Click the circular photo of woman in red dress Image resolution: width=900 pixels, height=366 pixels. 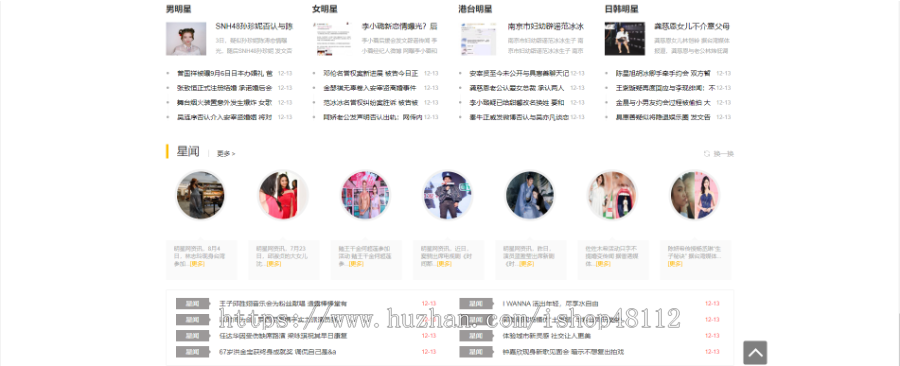[282, 195]
